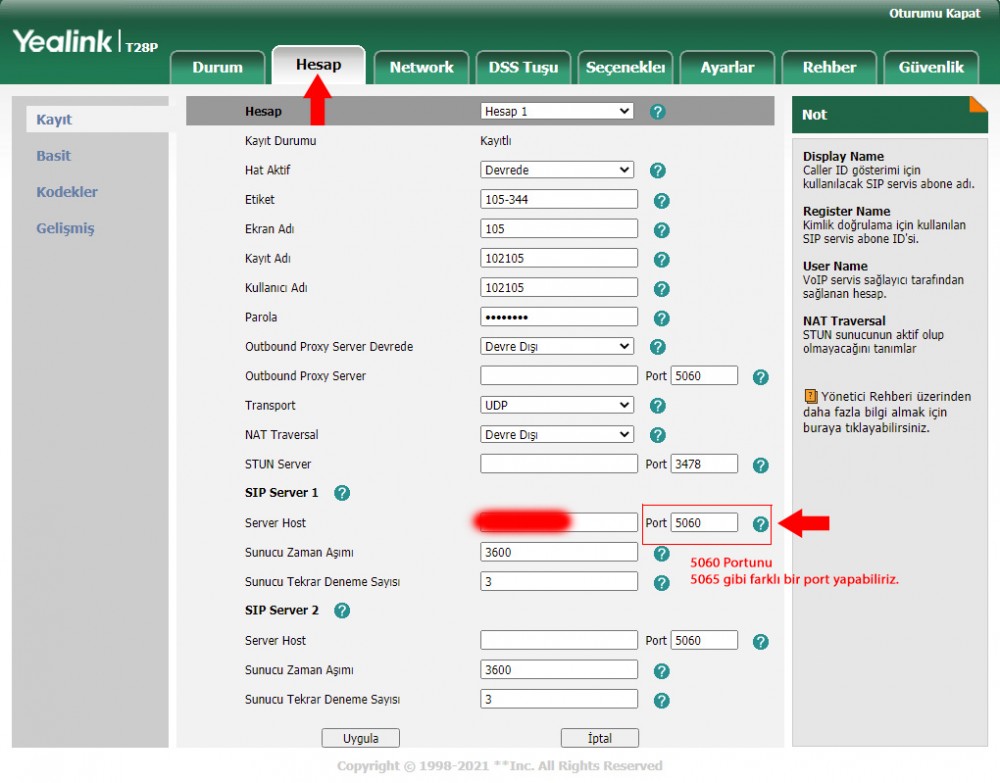Open the Rehber tab

click(x=829, y=68)
